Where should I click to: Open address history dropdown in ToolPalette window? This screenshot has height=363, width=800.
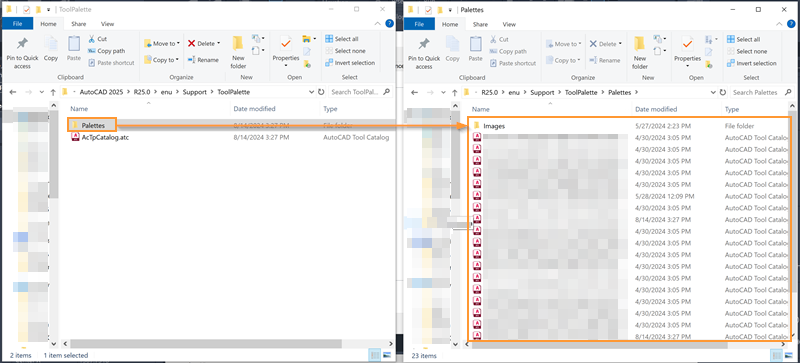312,92
